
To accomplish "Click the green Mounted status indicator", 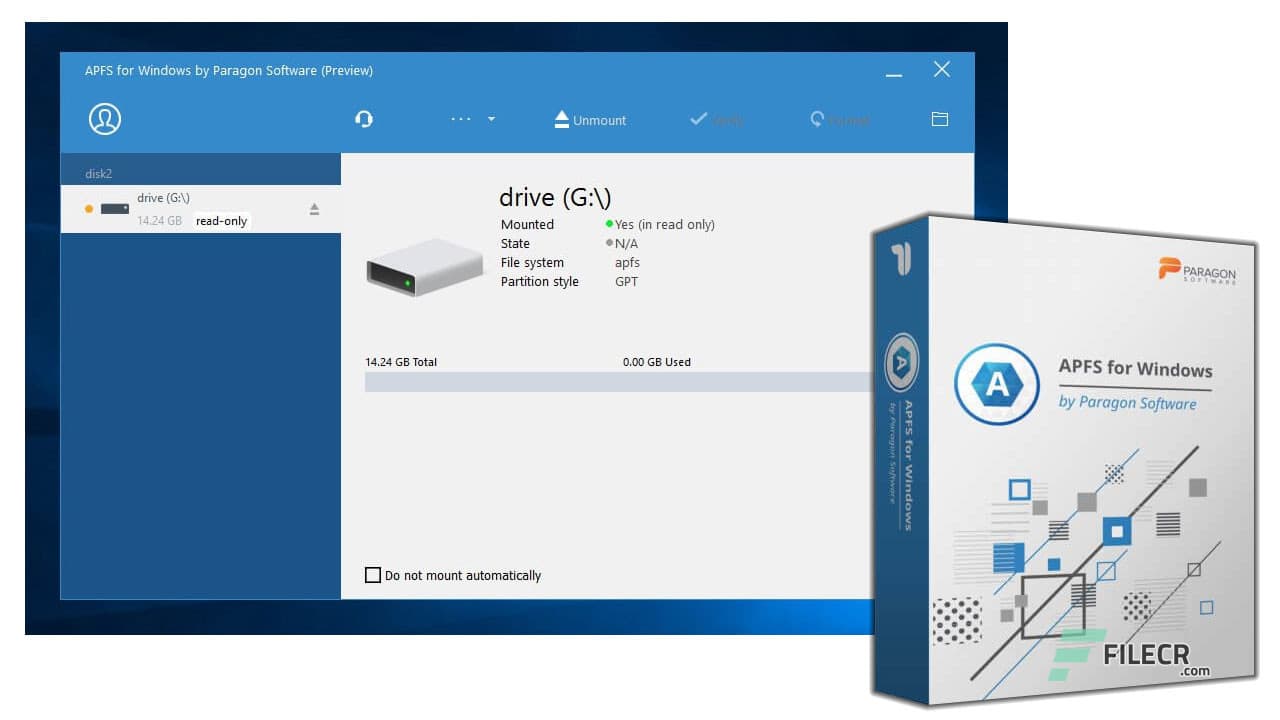I will click(x=610, y=224).
